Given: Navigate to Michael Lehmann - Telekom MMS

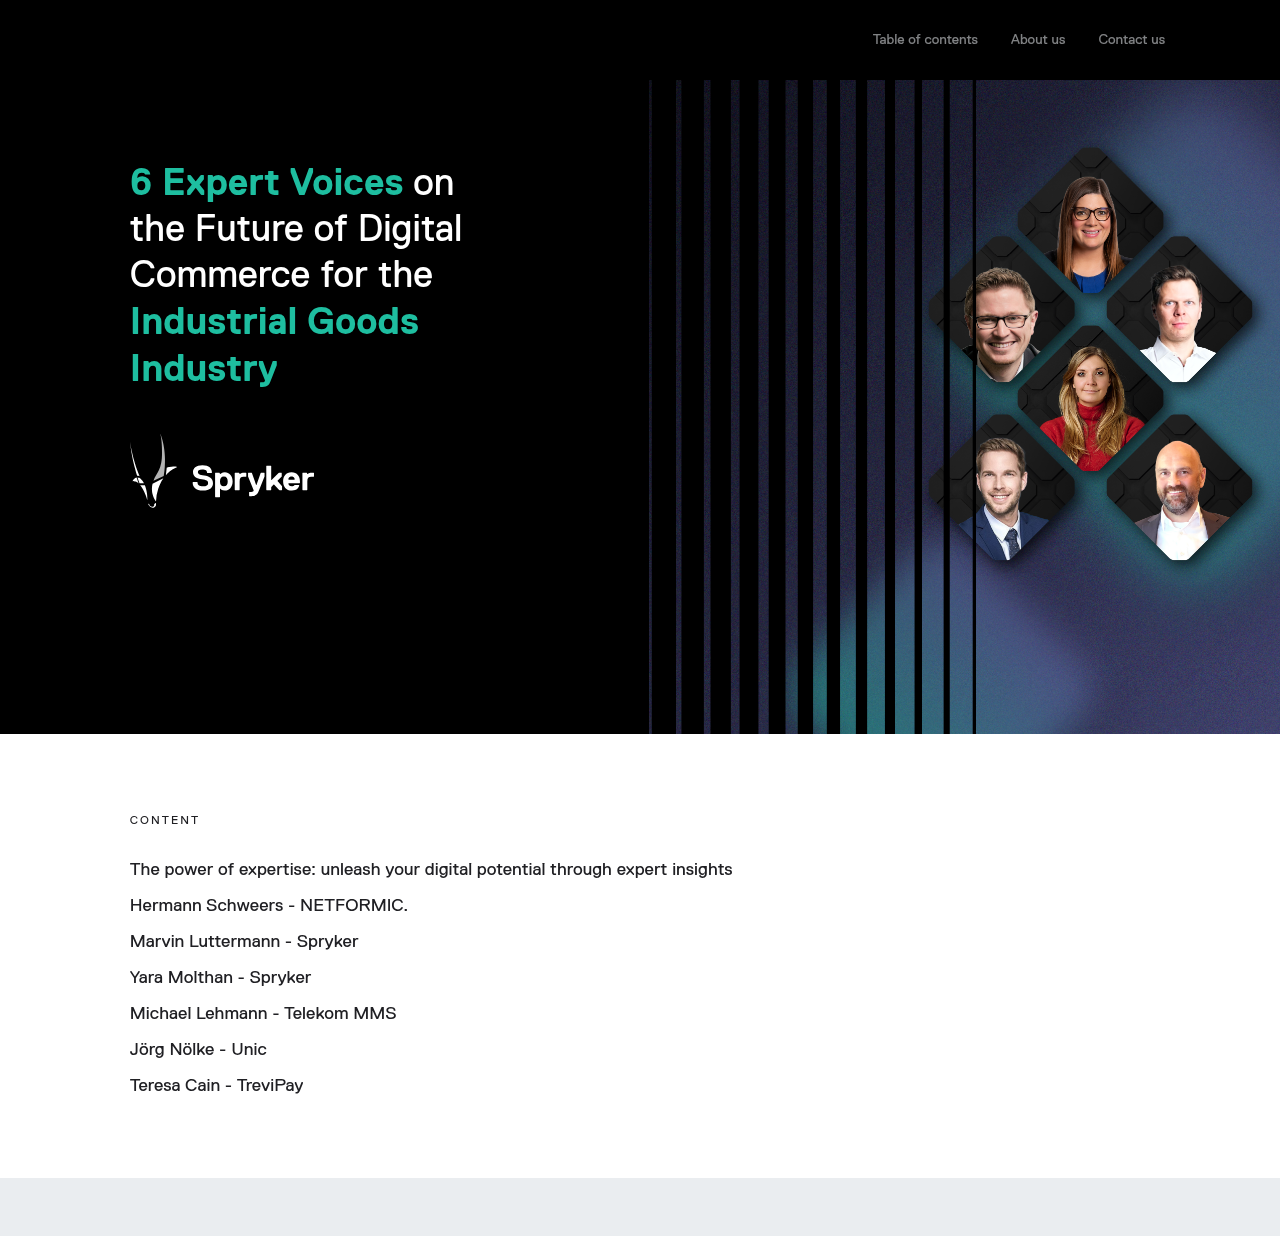Looking at the screenshot, I should click(x=263, y=1014).
